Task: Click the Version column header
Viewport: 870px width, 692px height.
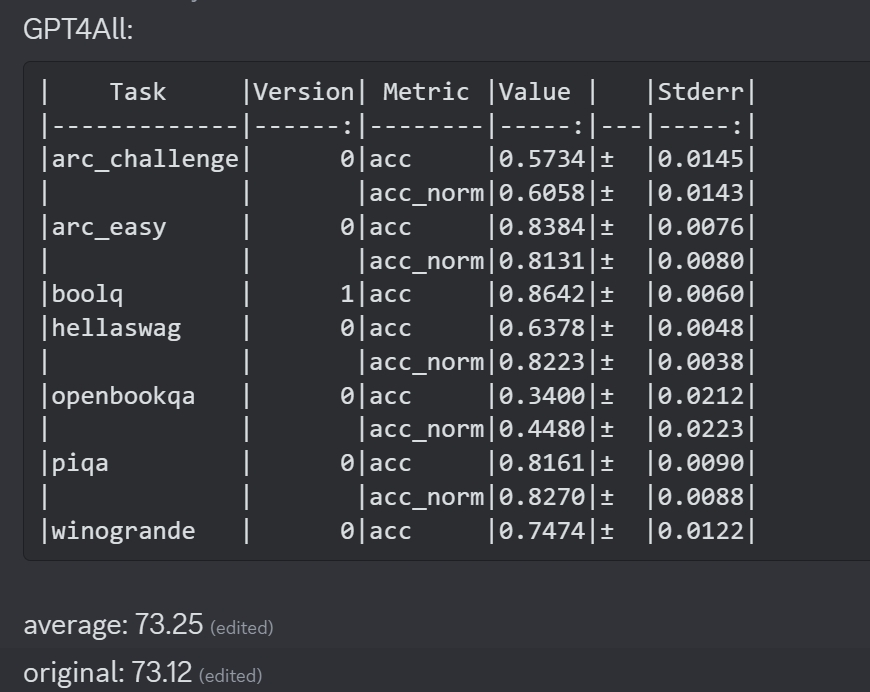Action: 304,92
